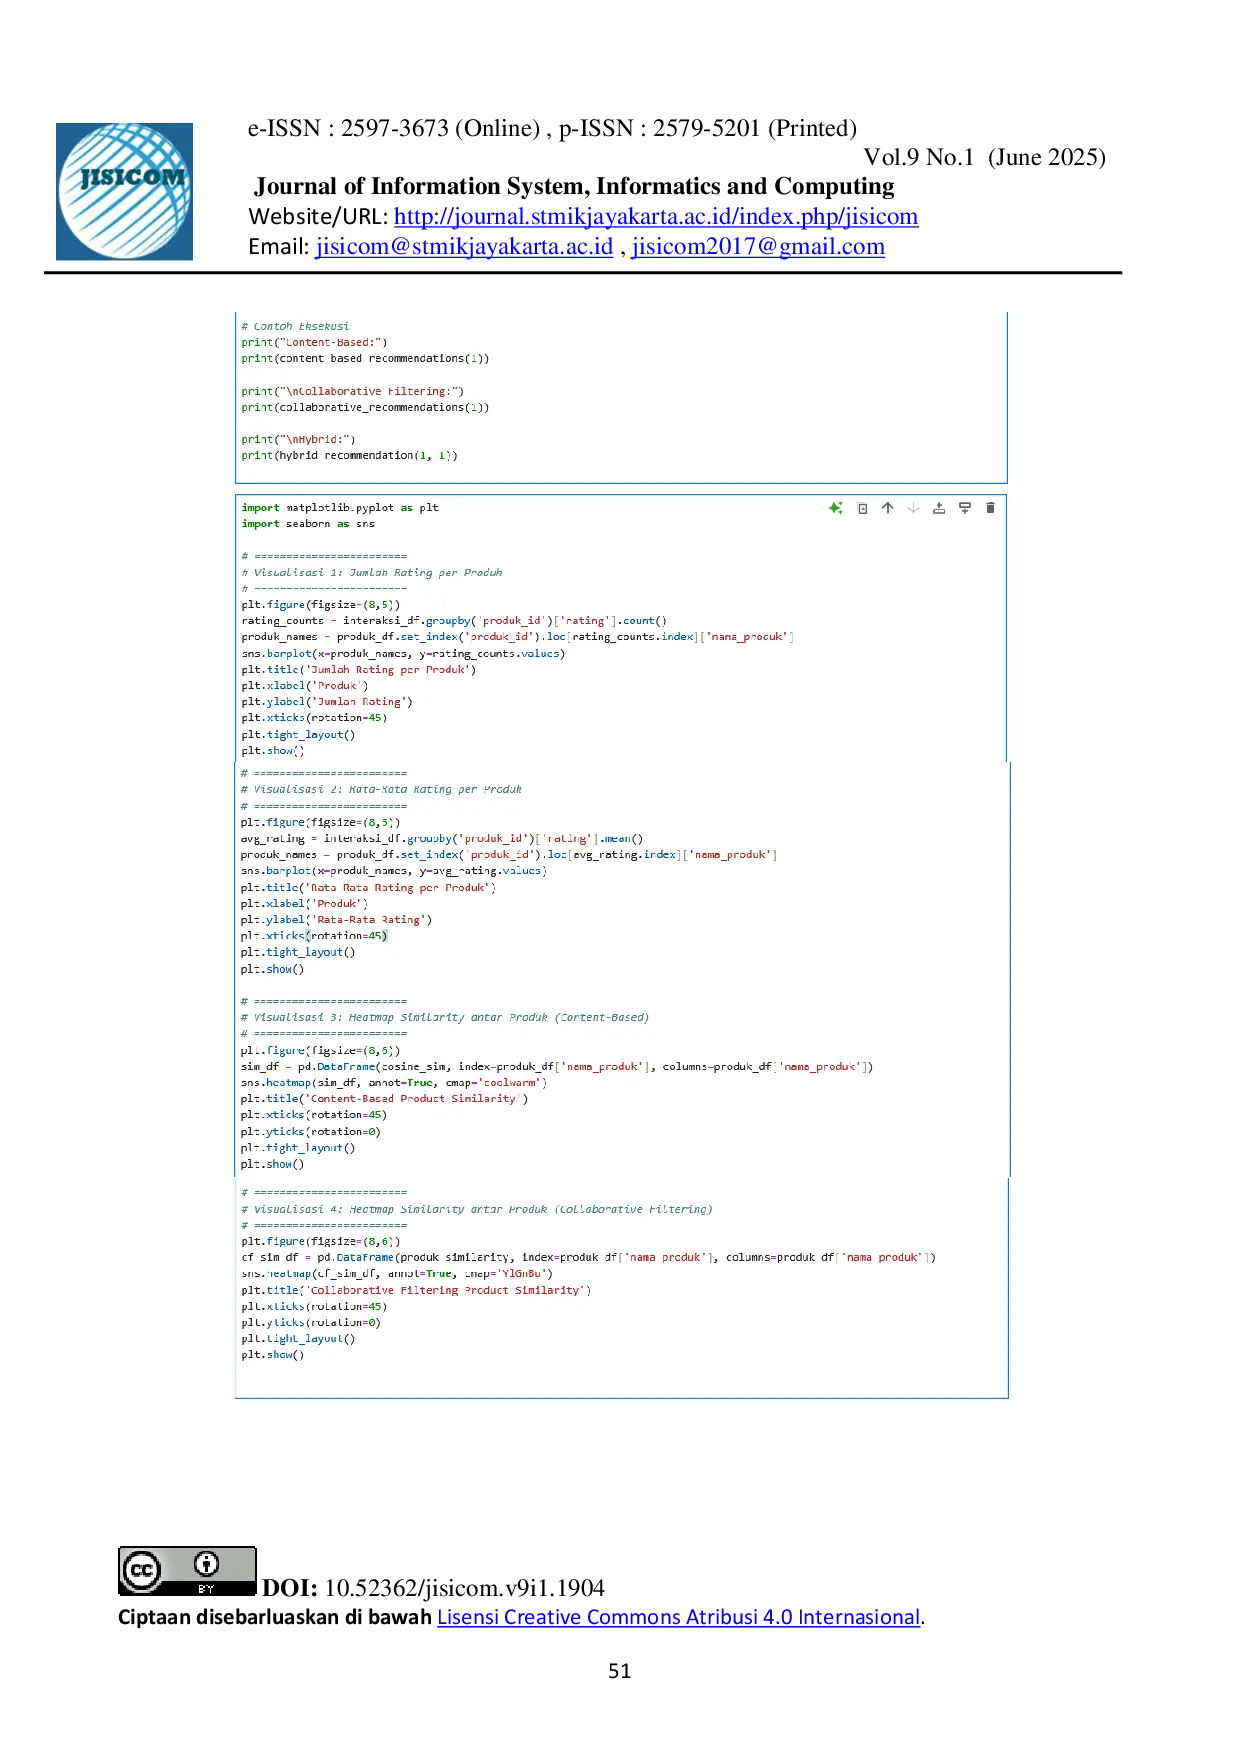Delete the cell with the trash icon
The width and height of the screenshot is (1240, 1754).
click(x=990, y=508)
